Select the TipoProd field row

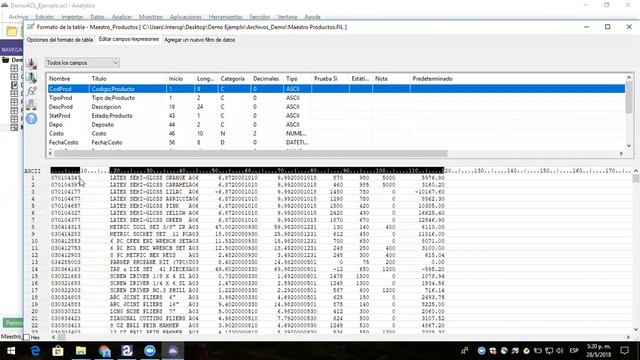click(336, 98)
